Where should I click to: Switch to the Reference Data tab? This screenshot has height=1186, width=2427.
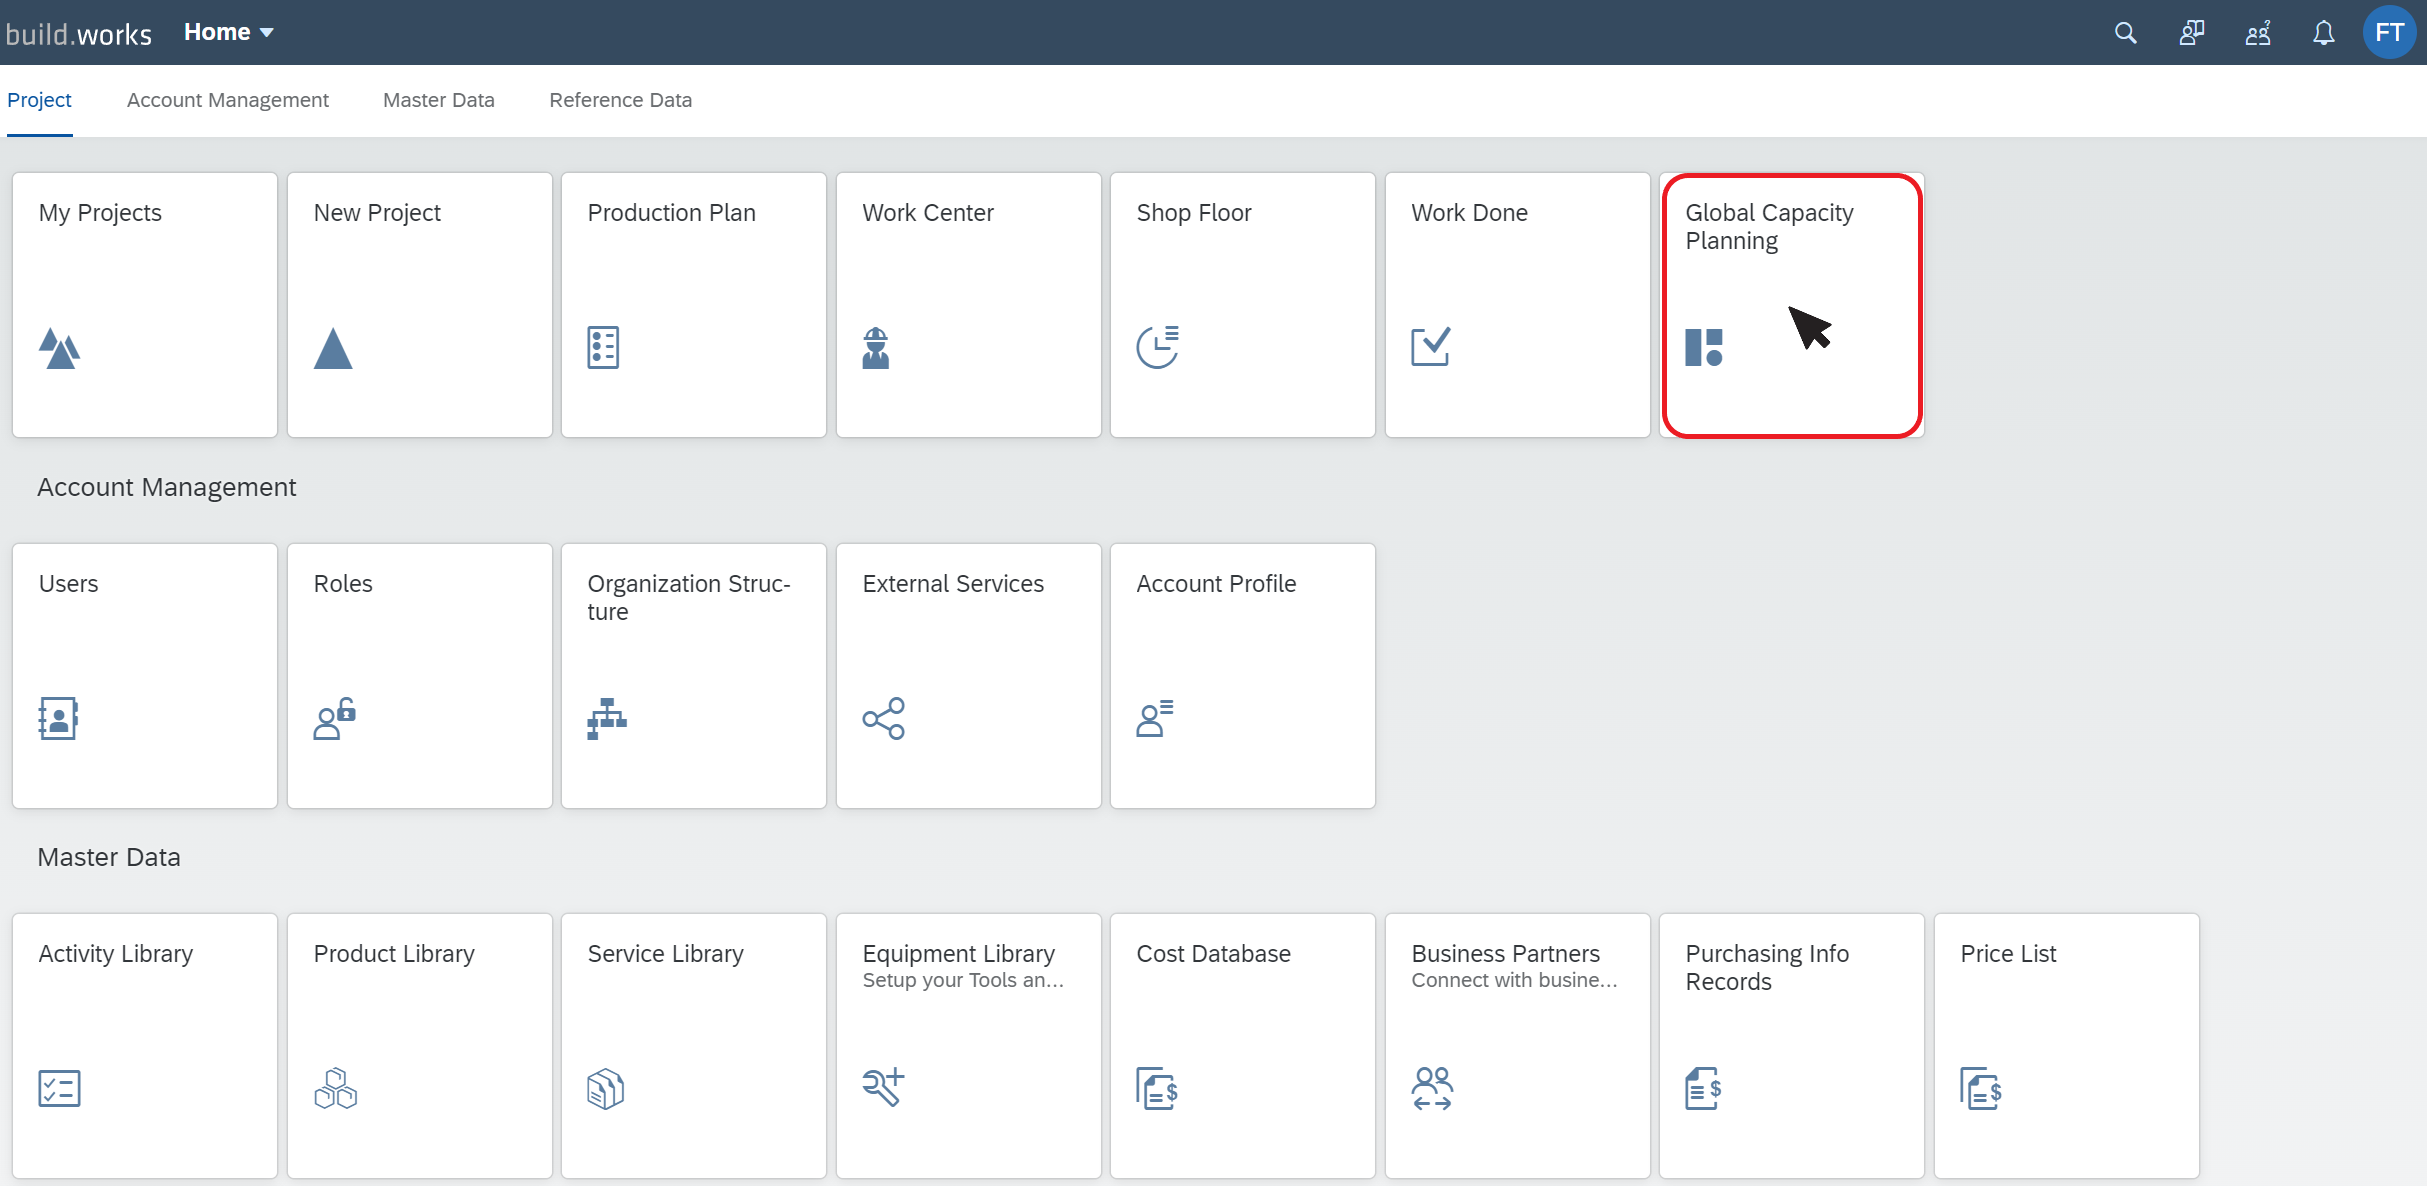pyautogui.click(x=620, y=100)
